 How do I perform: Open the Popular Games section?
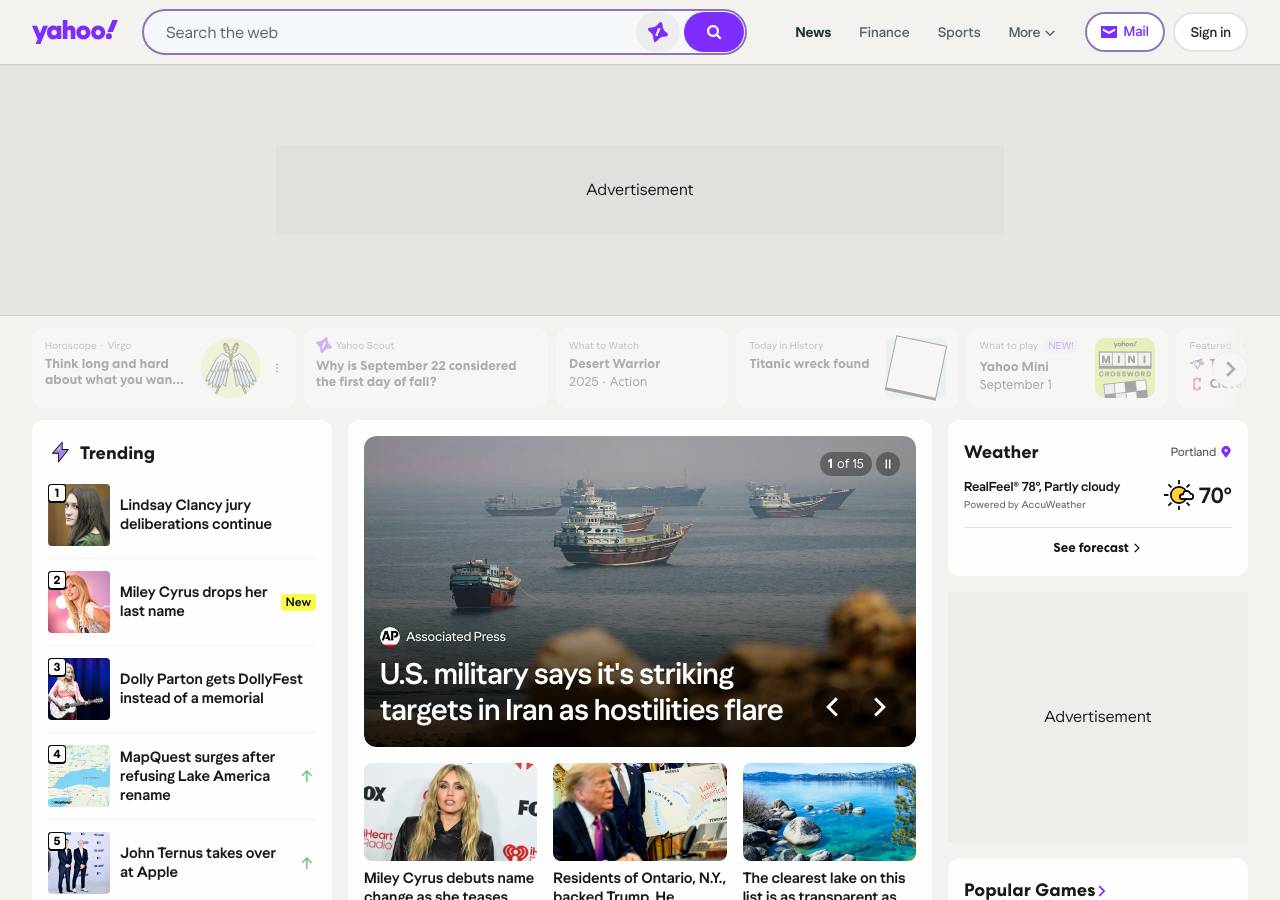click(1035, 890)
